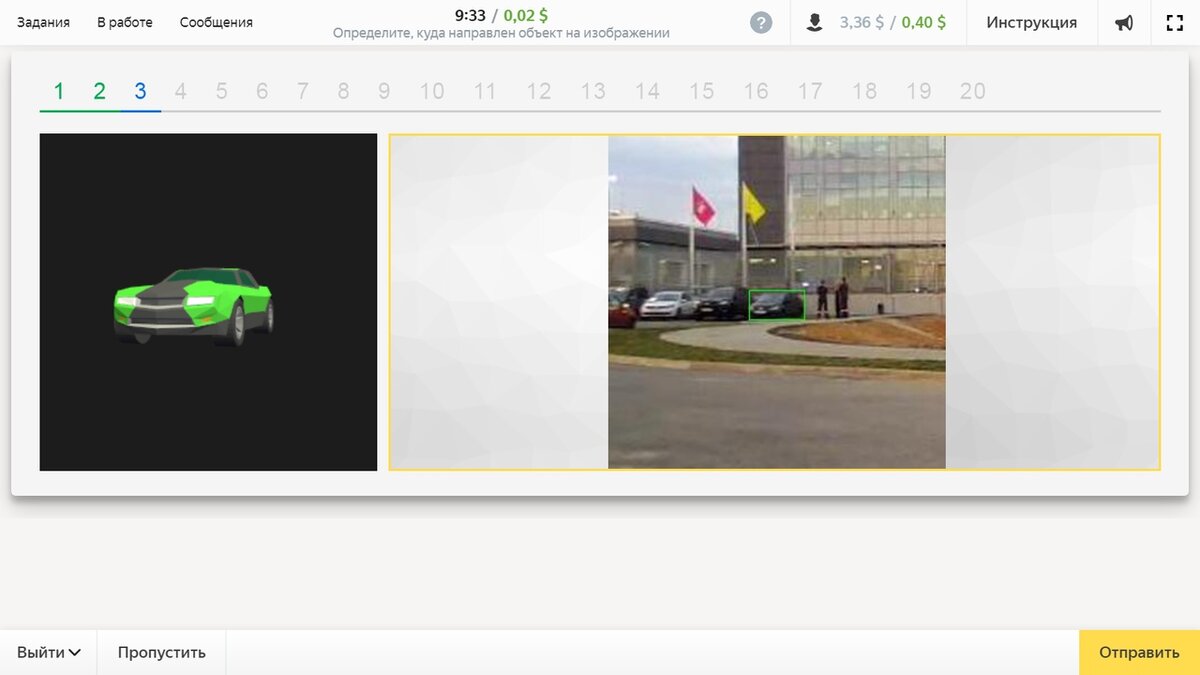Switch to task page 18
The width and height of the screenshot is (1200, 675).
point(864,91)
